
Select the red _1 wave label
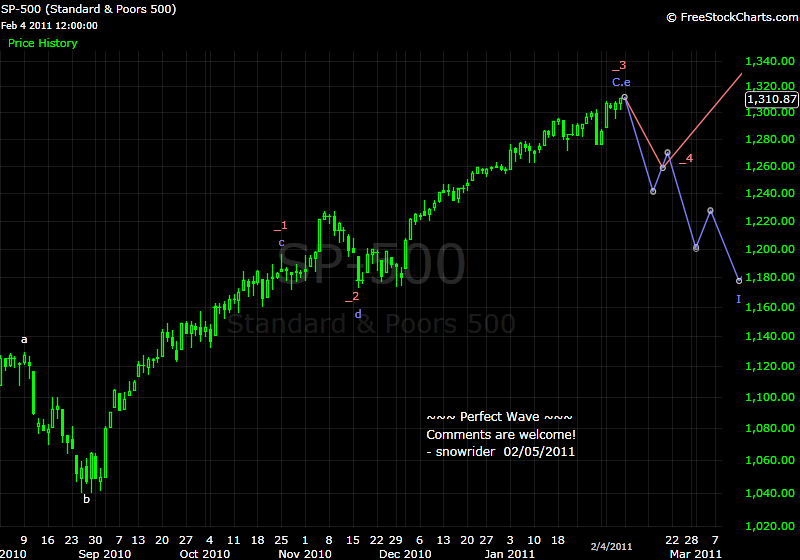tap(281, 226)
